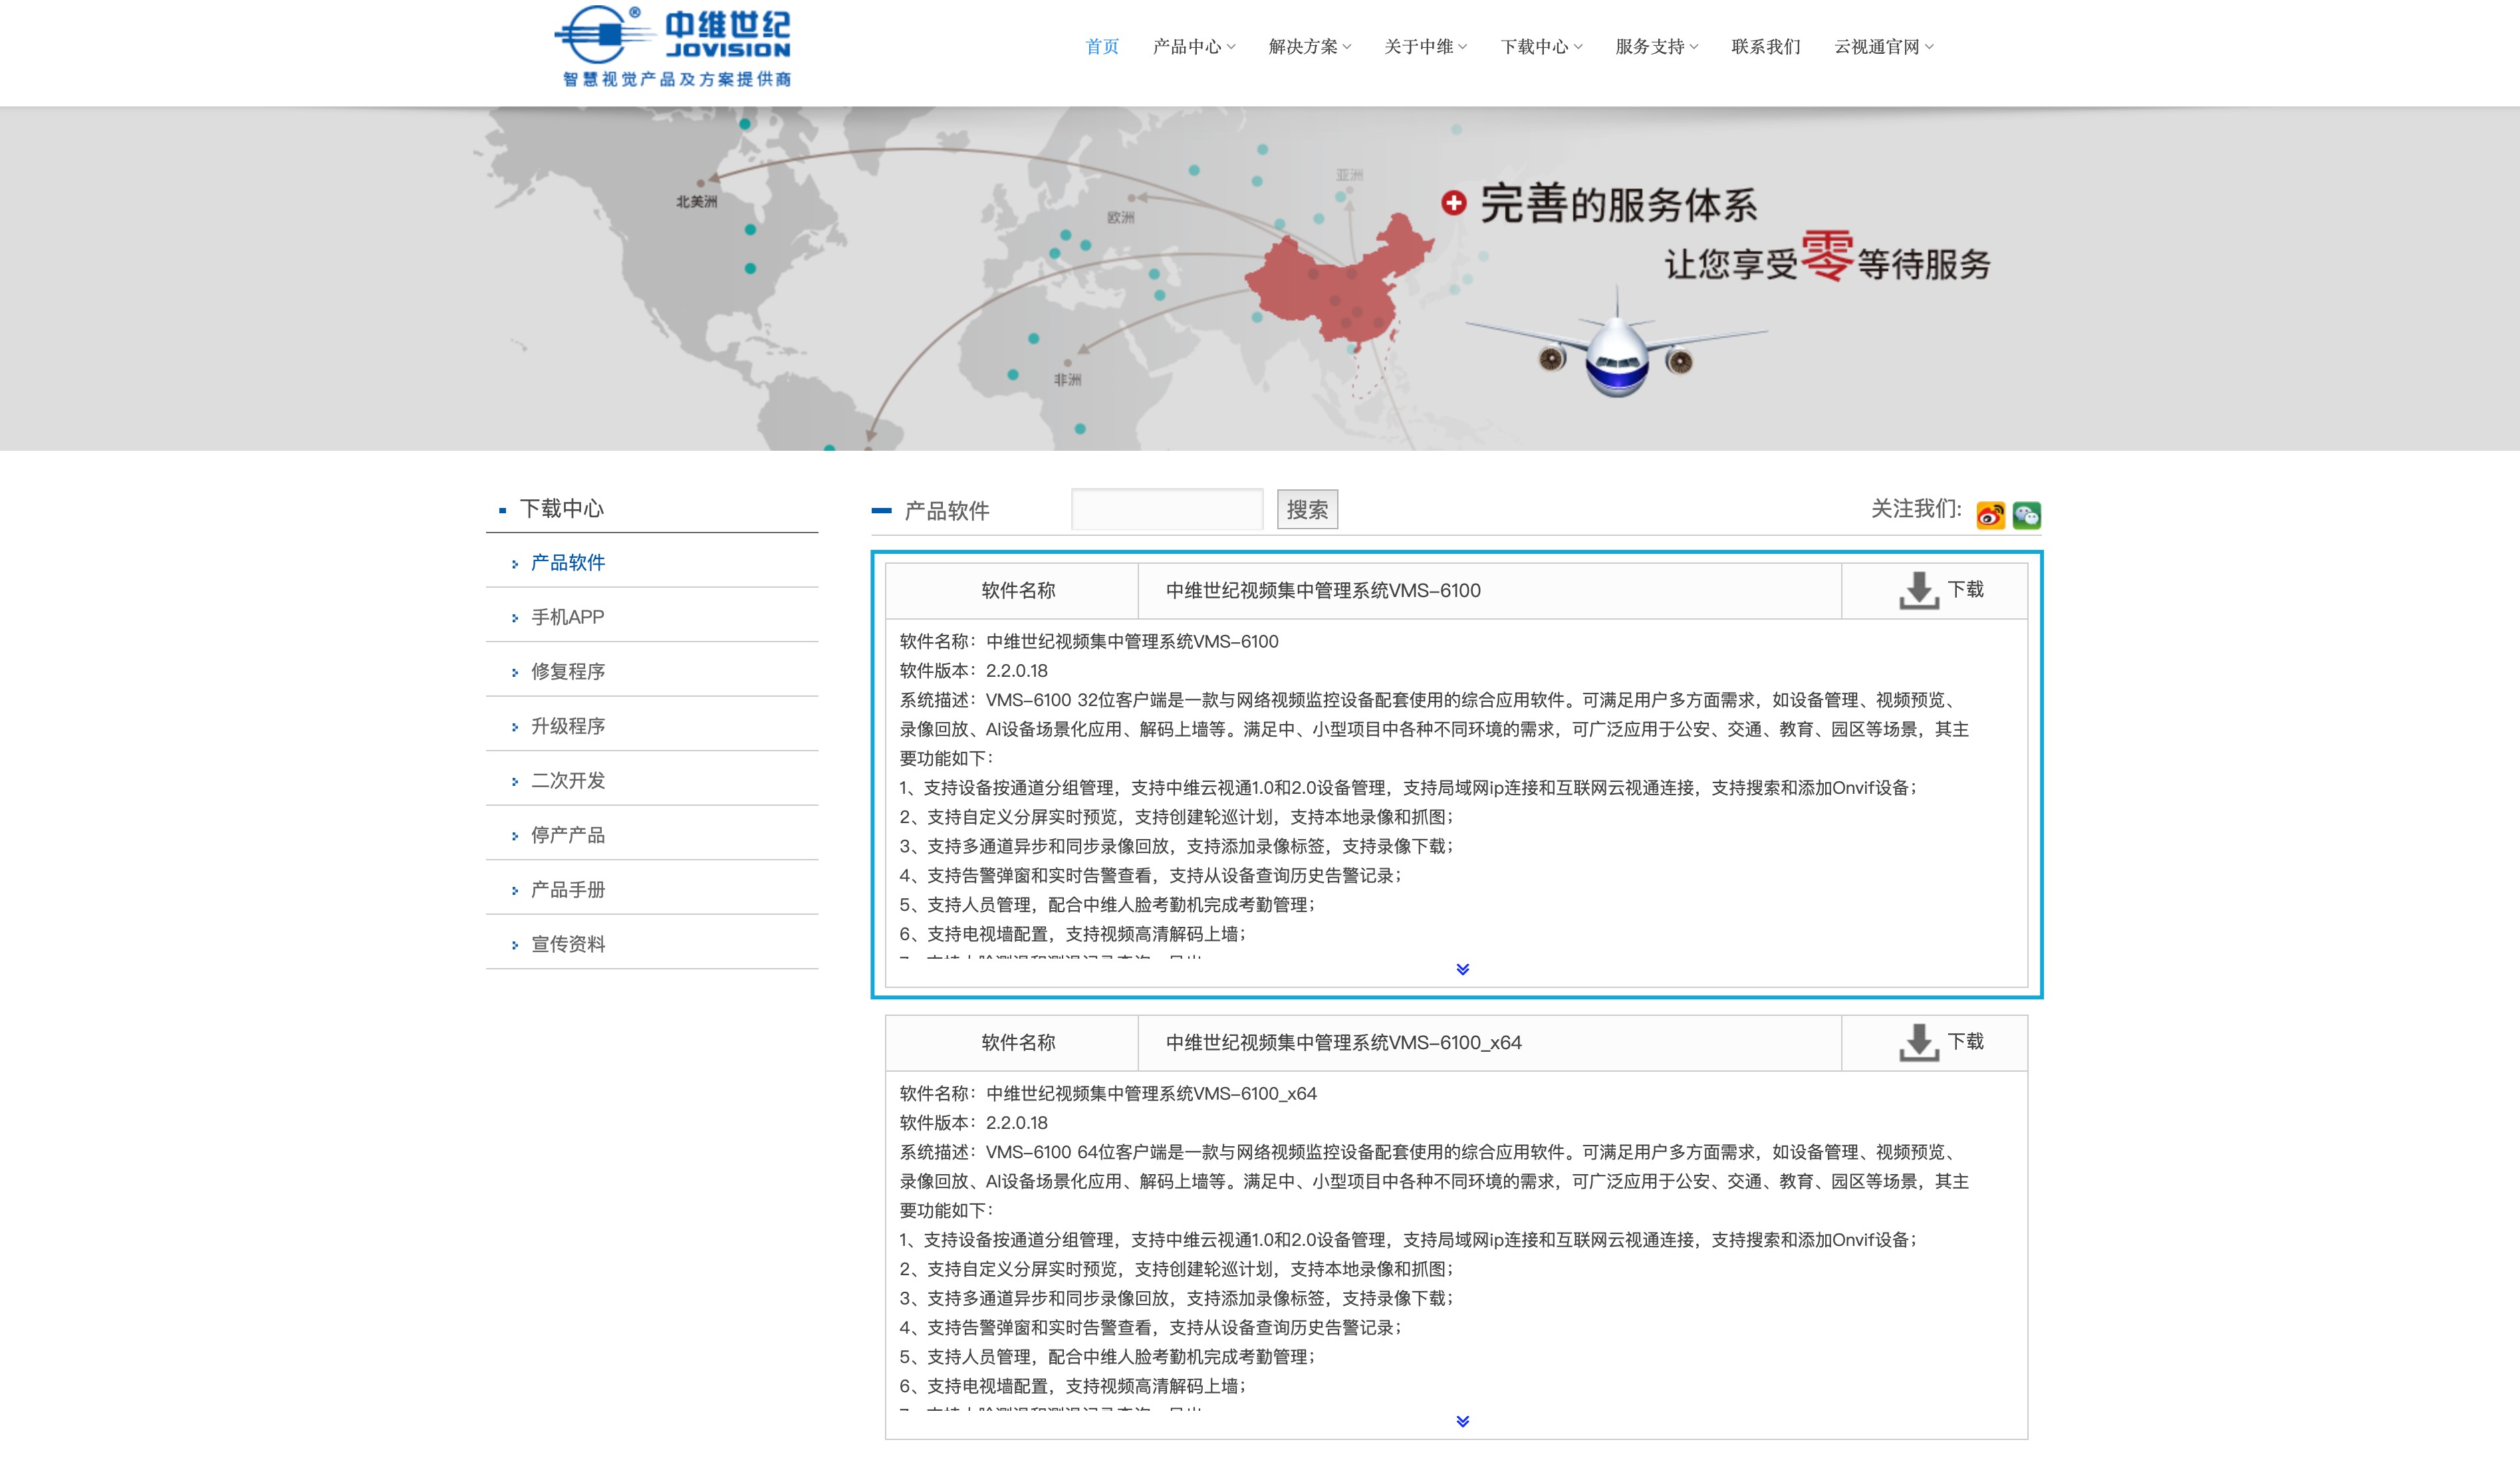The width and height of the screenshot is (2520, 1464).
Task: Click the 产品软件 section heading
Action: point(946,510)
